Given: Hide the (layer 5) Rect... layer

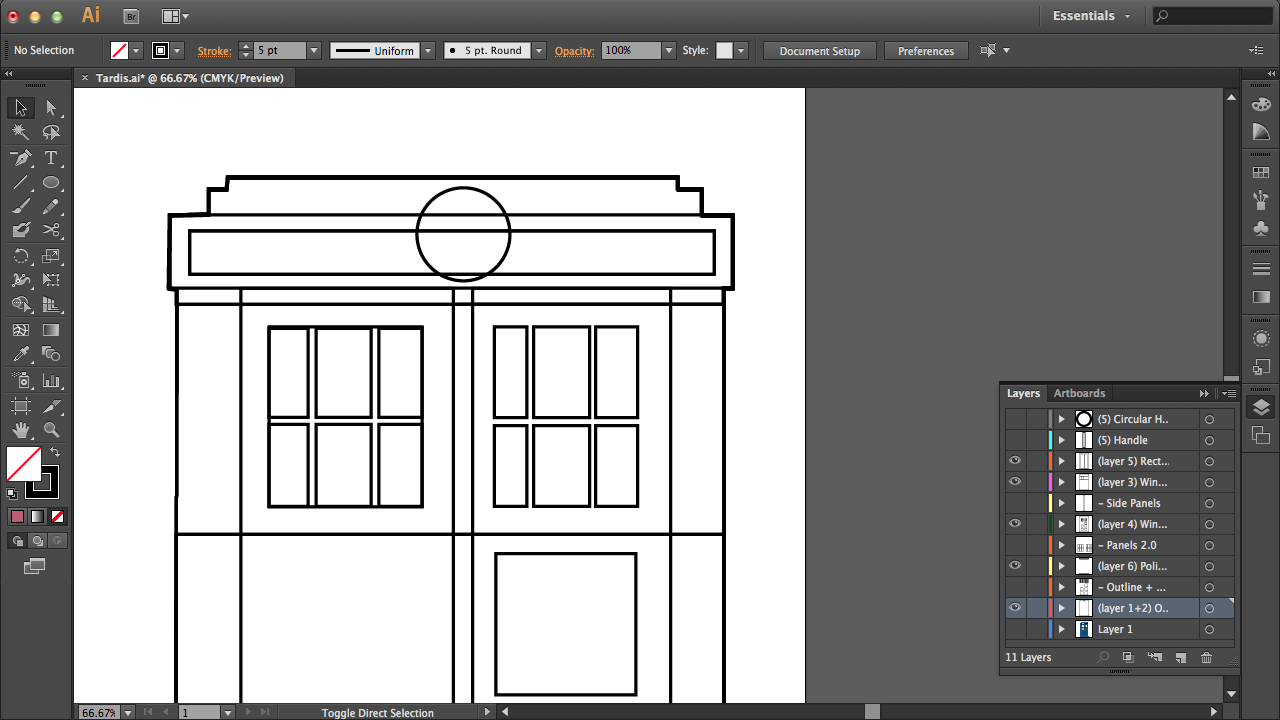Looking at the screenshot, I should 1015,461.
